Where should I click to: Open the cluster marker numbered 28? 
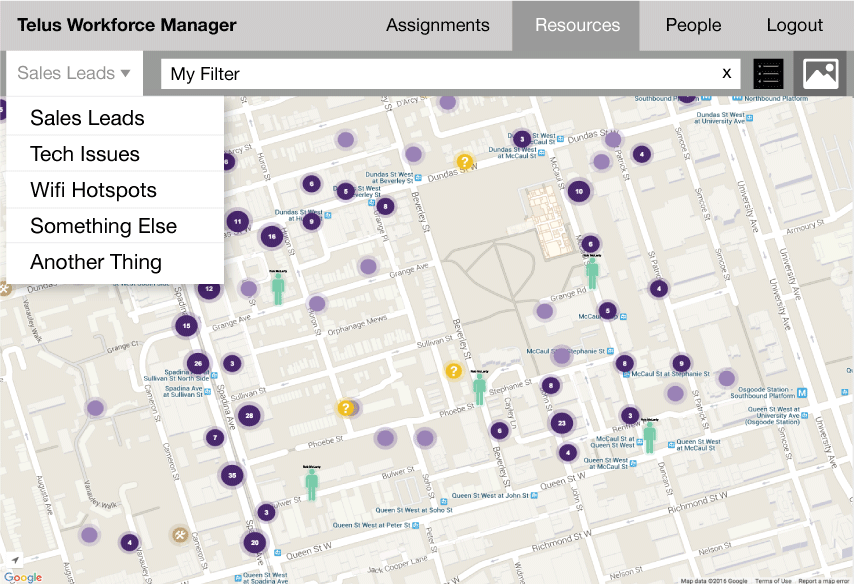[249, 416]
